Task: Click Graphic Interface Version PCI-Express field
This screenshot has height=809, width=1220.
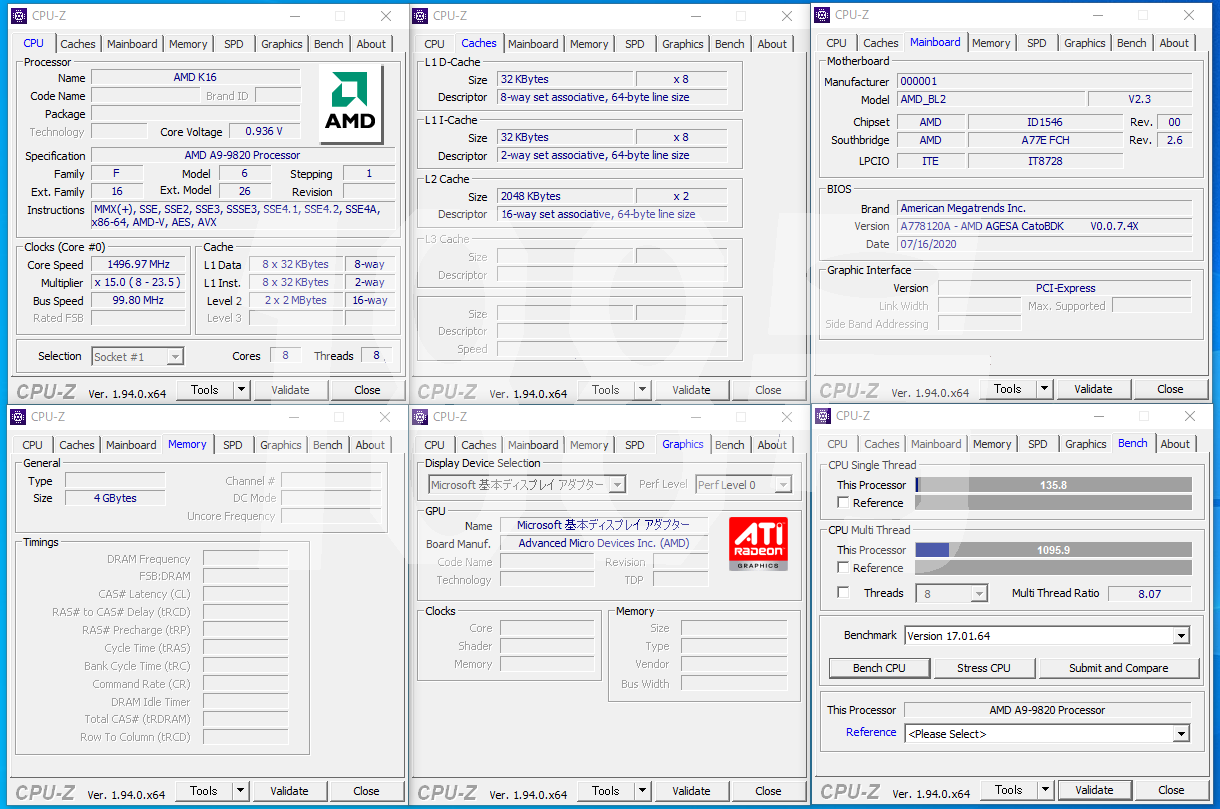Action: coord(1065,288)
